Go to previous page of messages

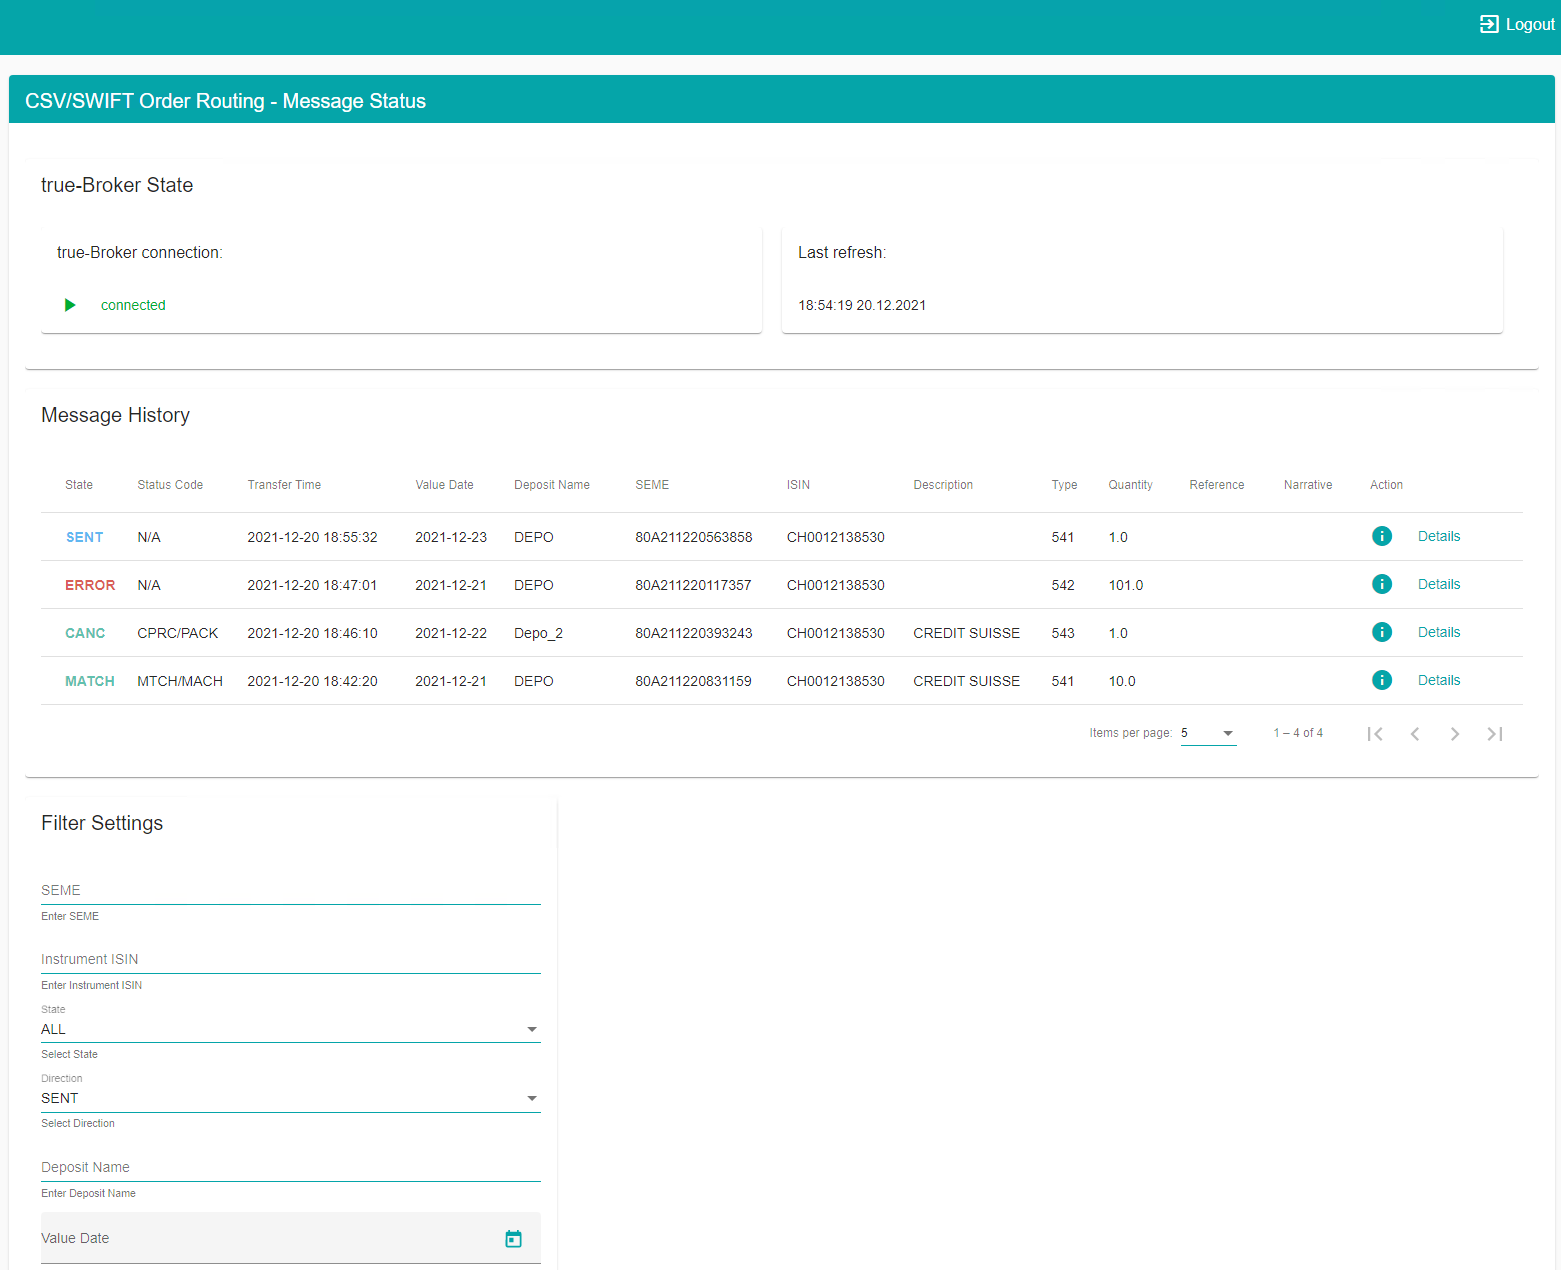click(x=1415, y=734)
